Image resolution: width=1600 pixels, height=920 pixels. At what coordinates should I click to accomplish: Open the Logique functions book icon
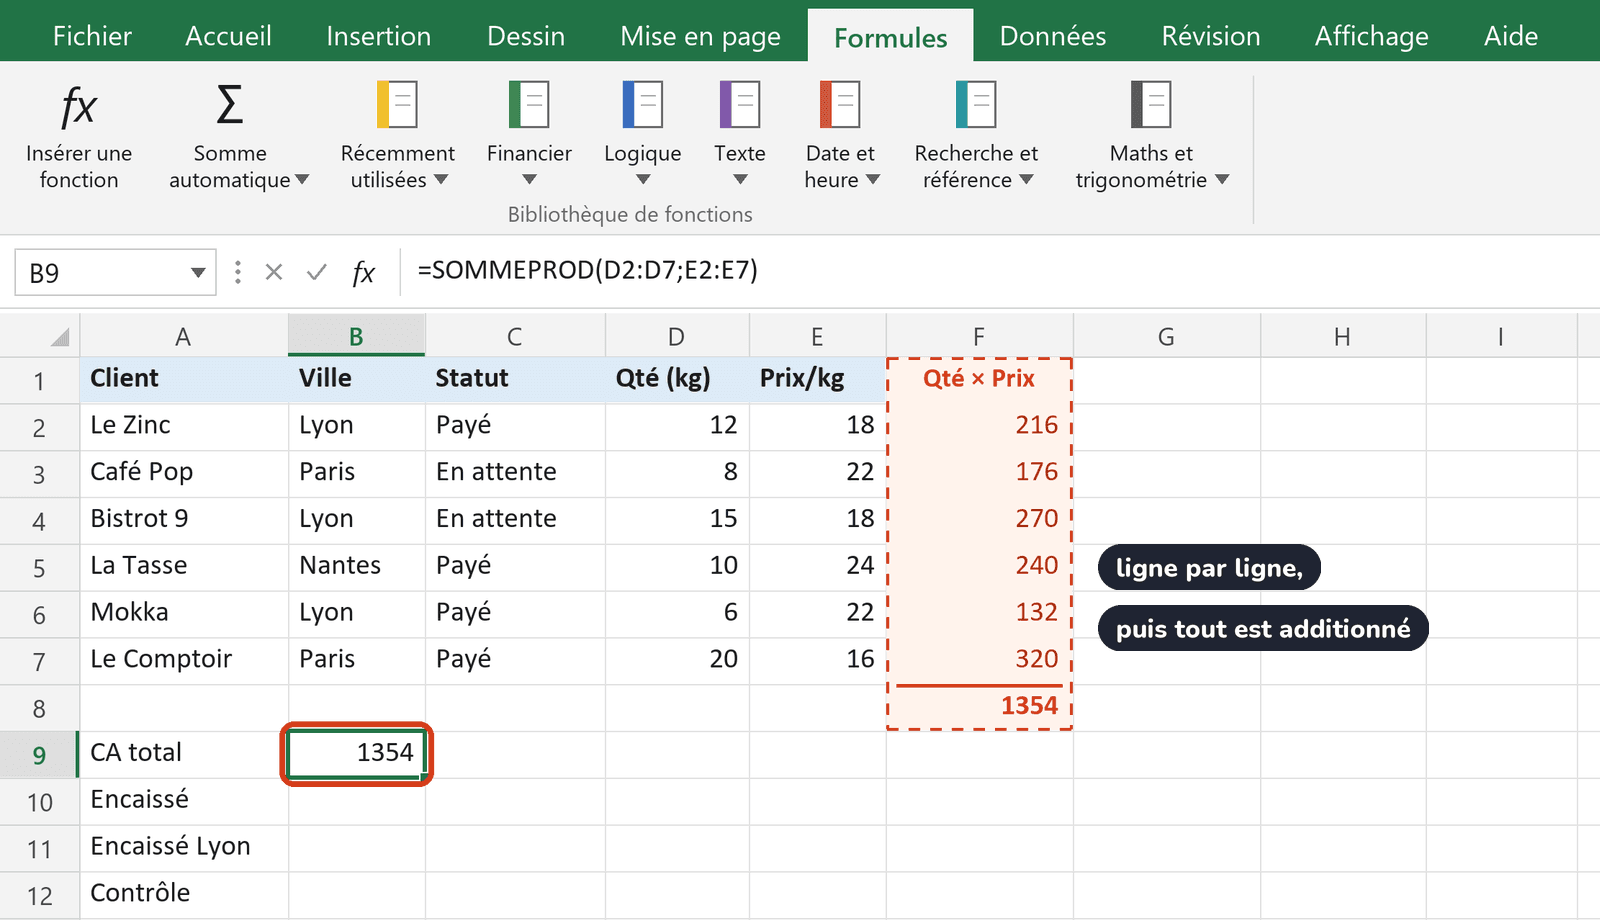coord(643,104)
